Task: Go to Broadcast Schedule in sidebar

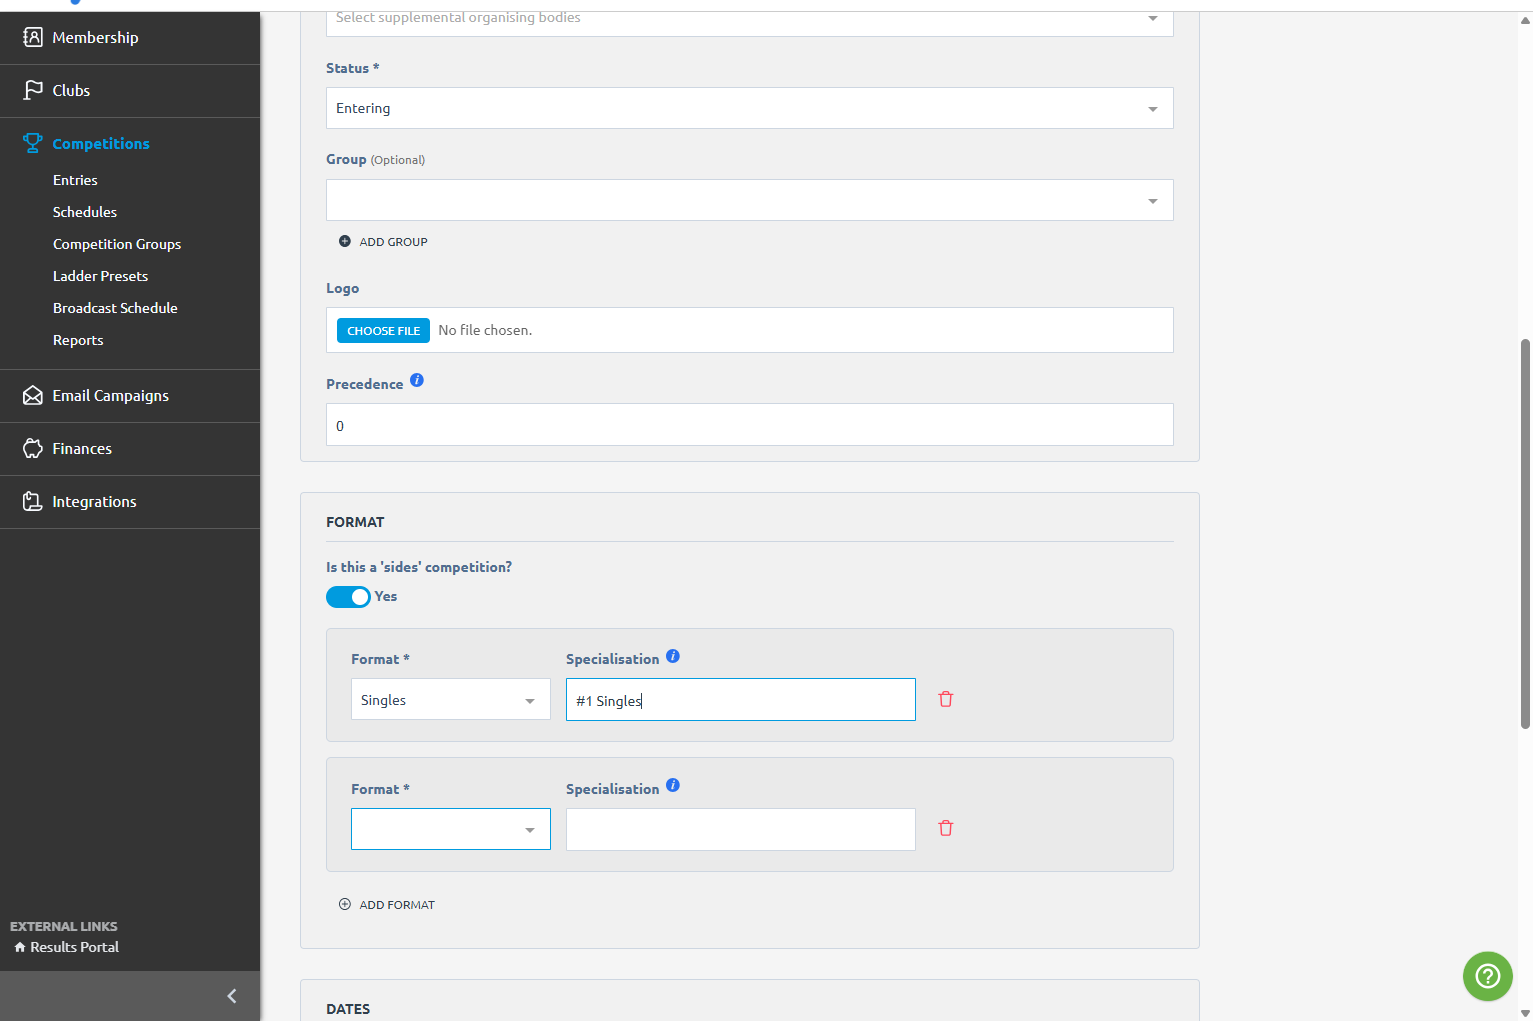Action: [x=115, y=308]
